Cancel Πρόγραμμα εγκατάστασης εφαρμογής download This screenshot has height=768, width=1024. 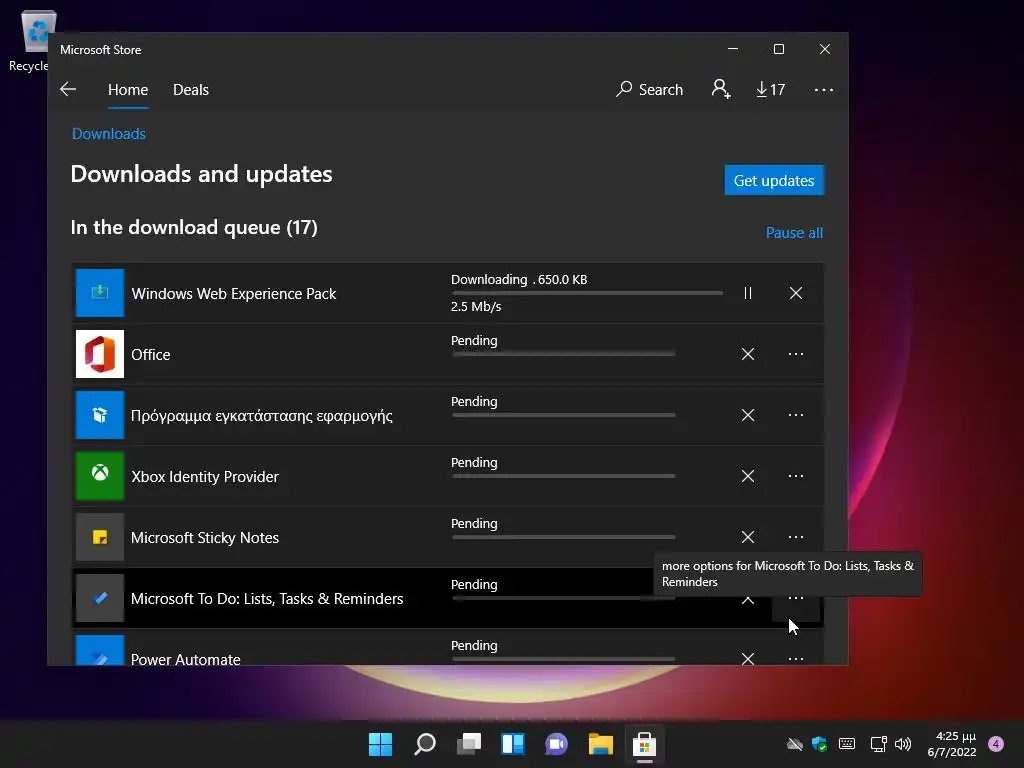(748, 415)
